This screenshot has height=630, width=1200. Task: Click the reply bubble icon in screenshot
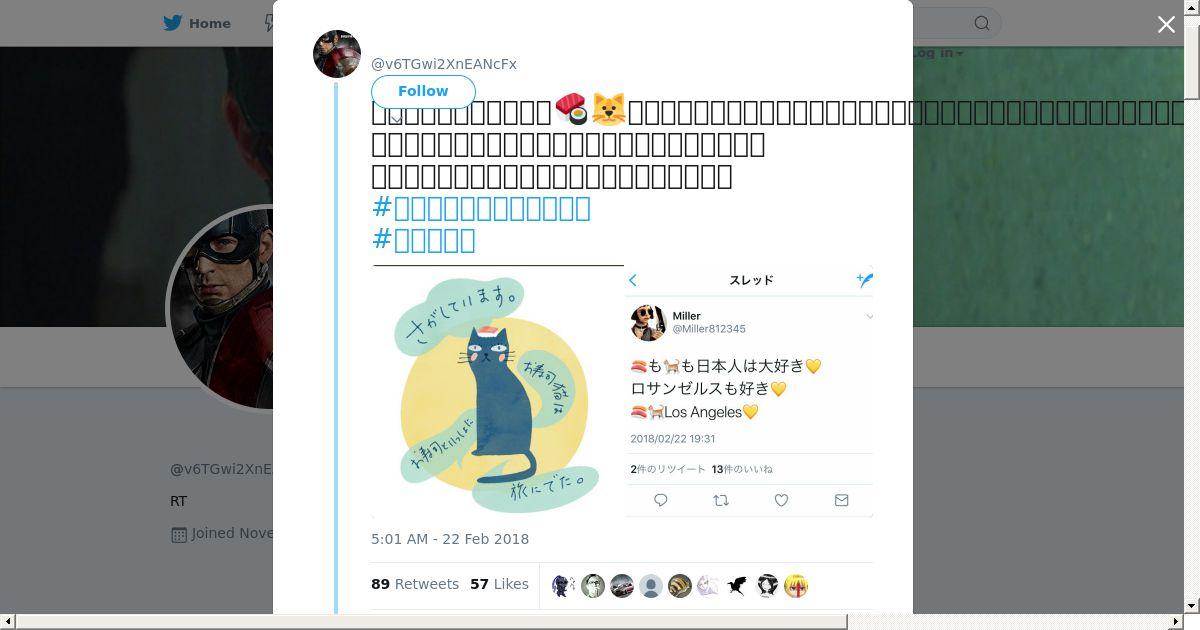coord(661,500)
